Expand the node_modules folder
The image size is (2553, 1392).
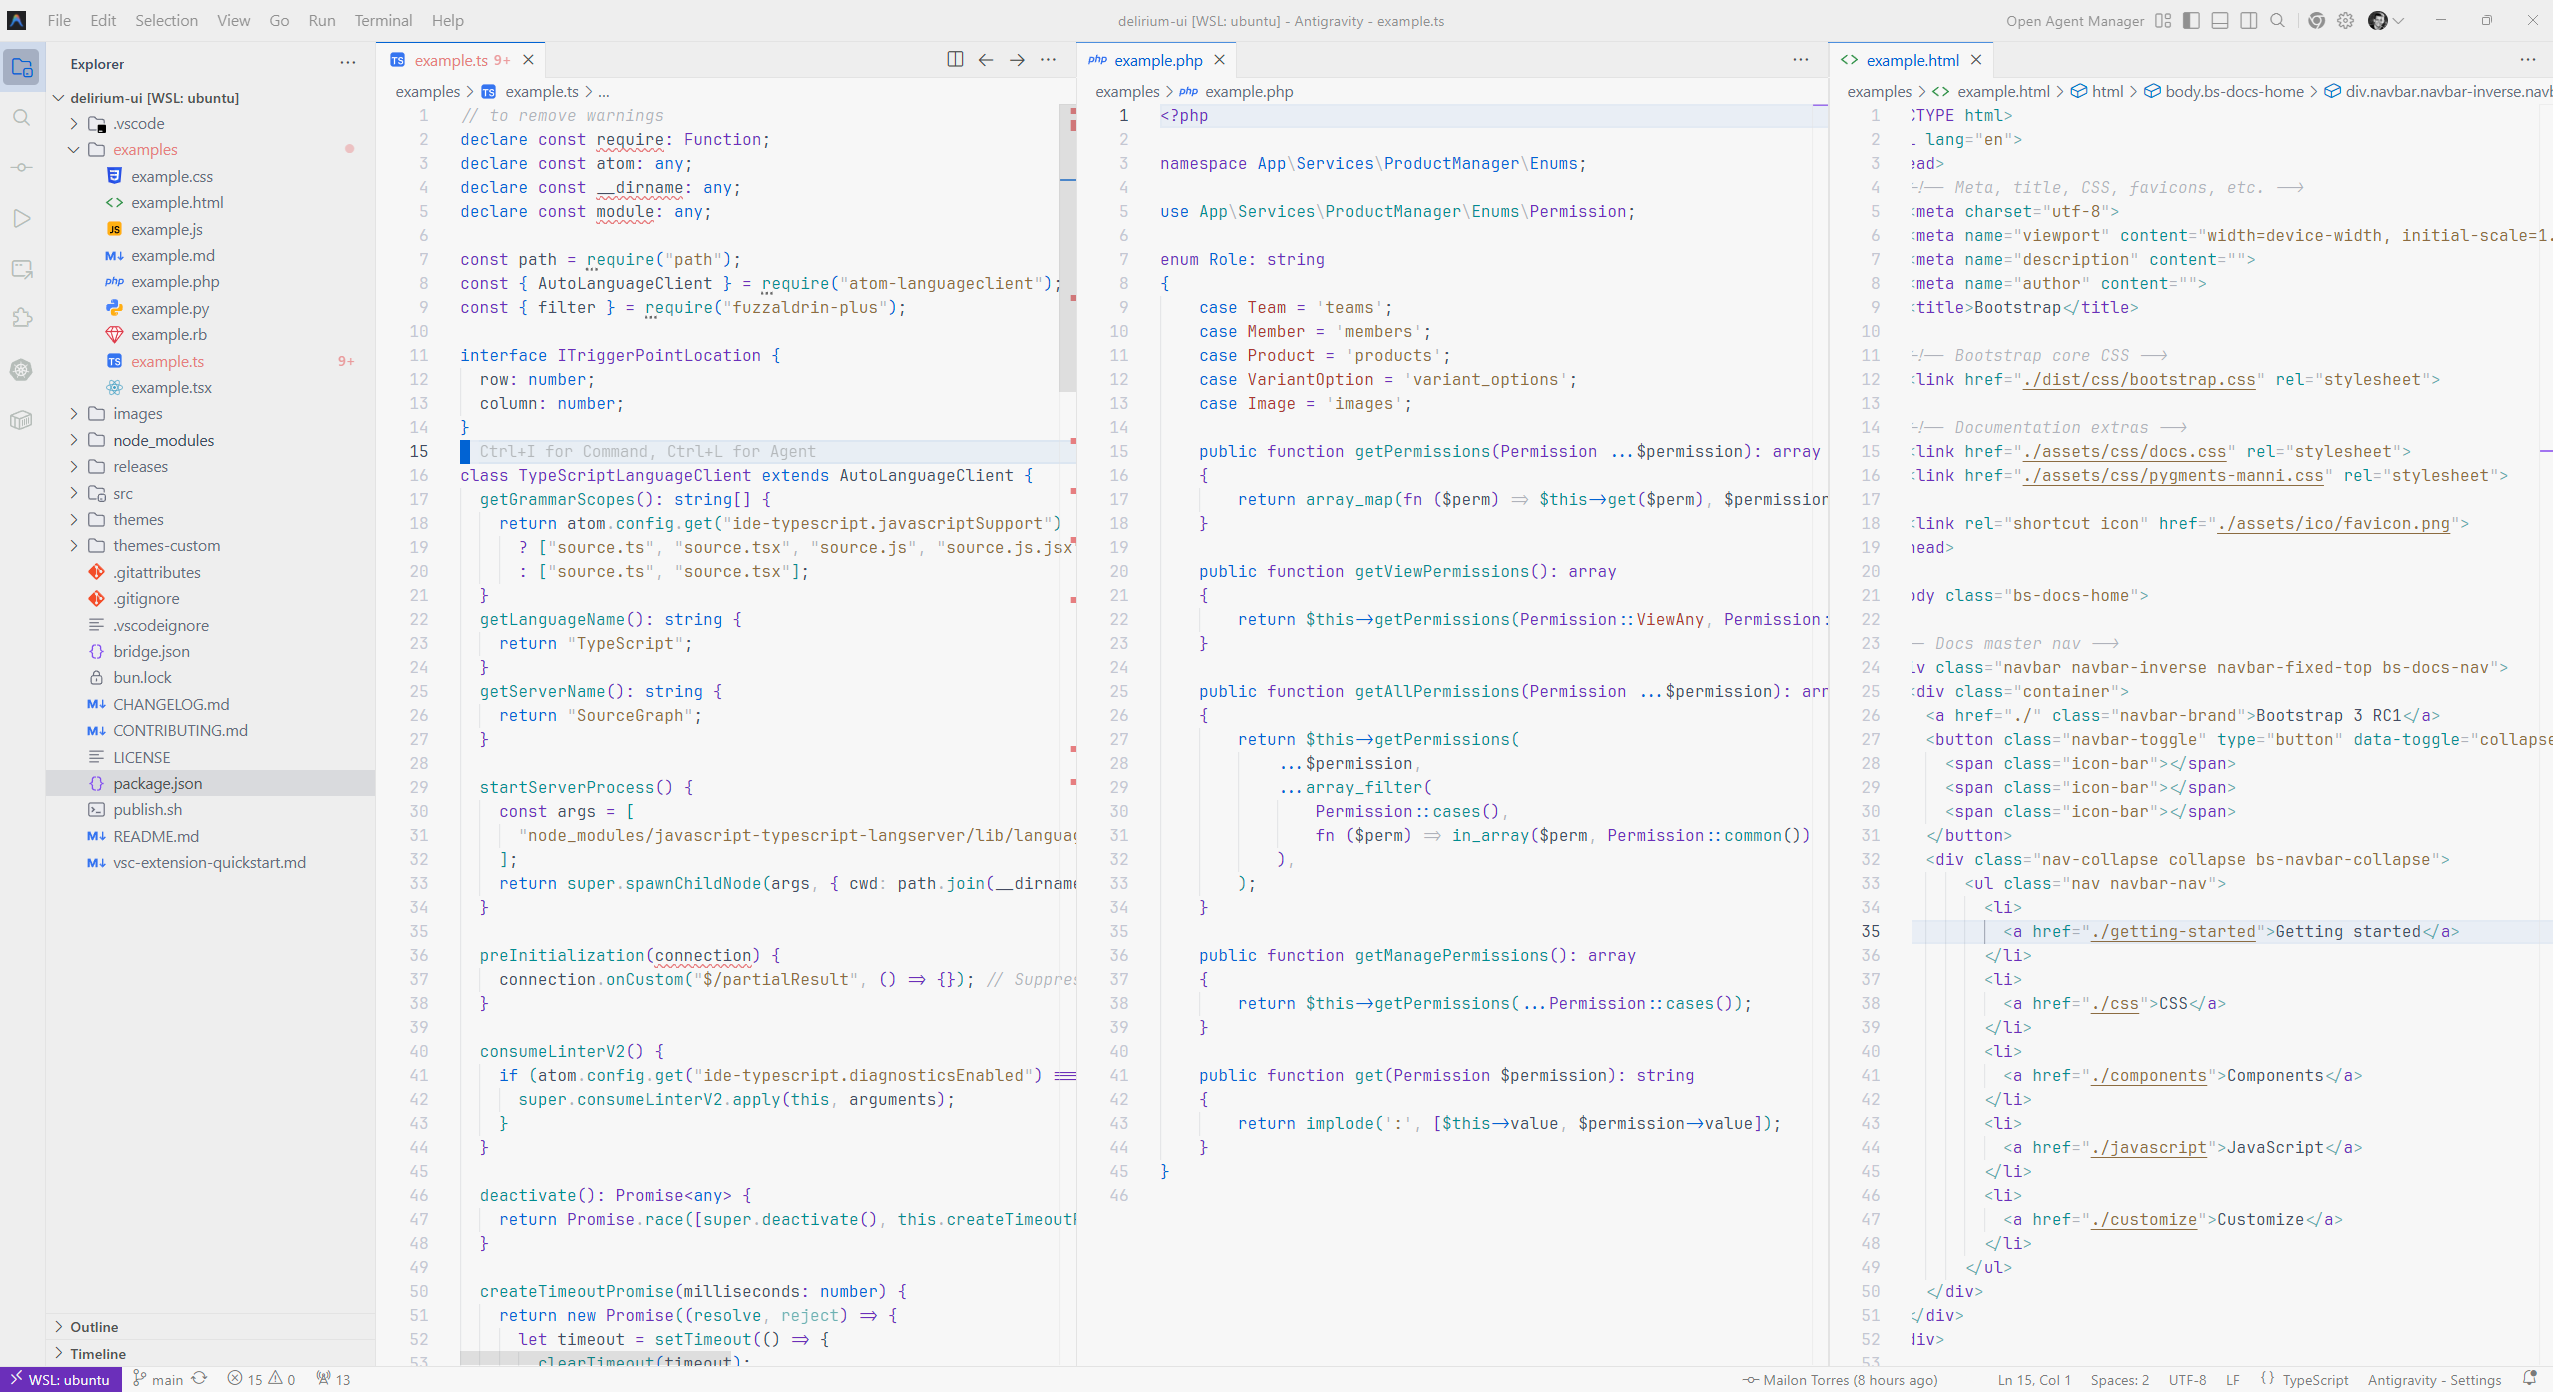[163, 440]
